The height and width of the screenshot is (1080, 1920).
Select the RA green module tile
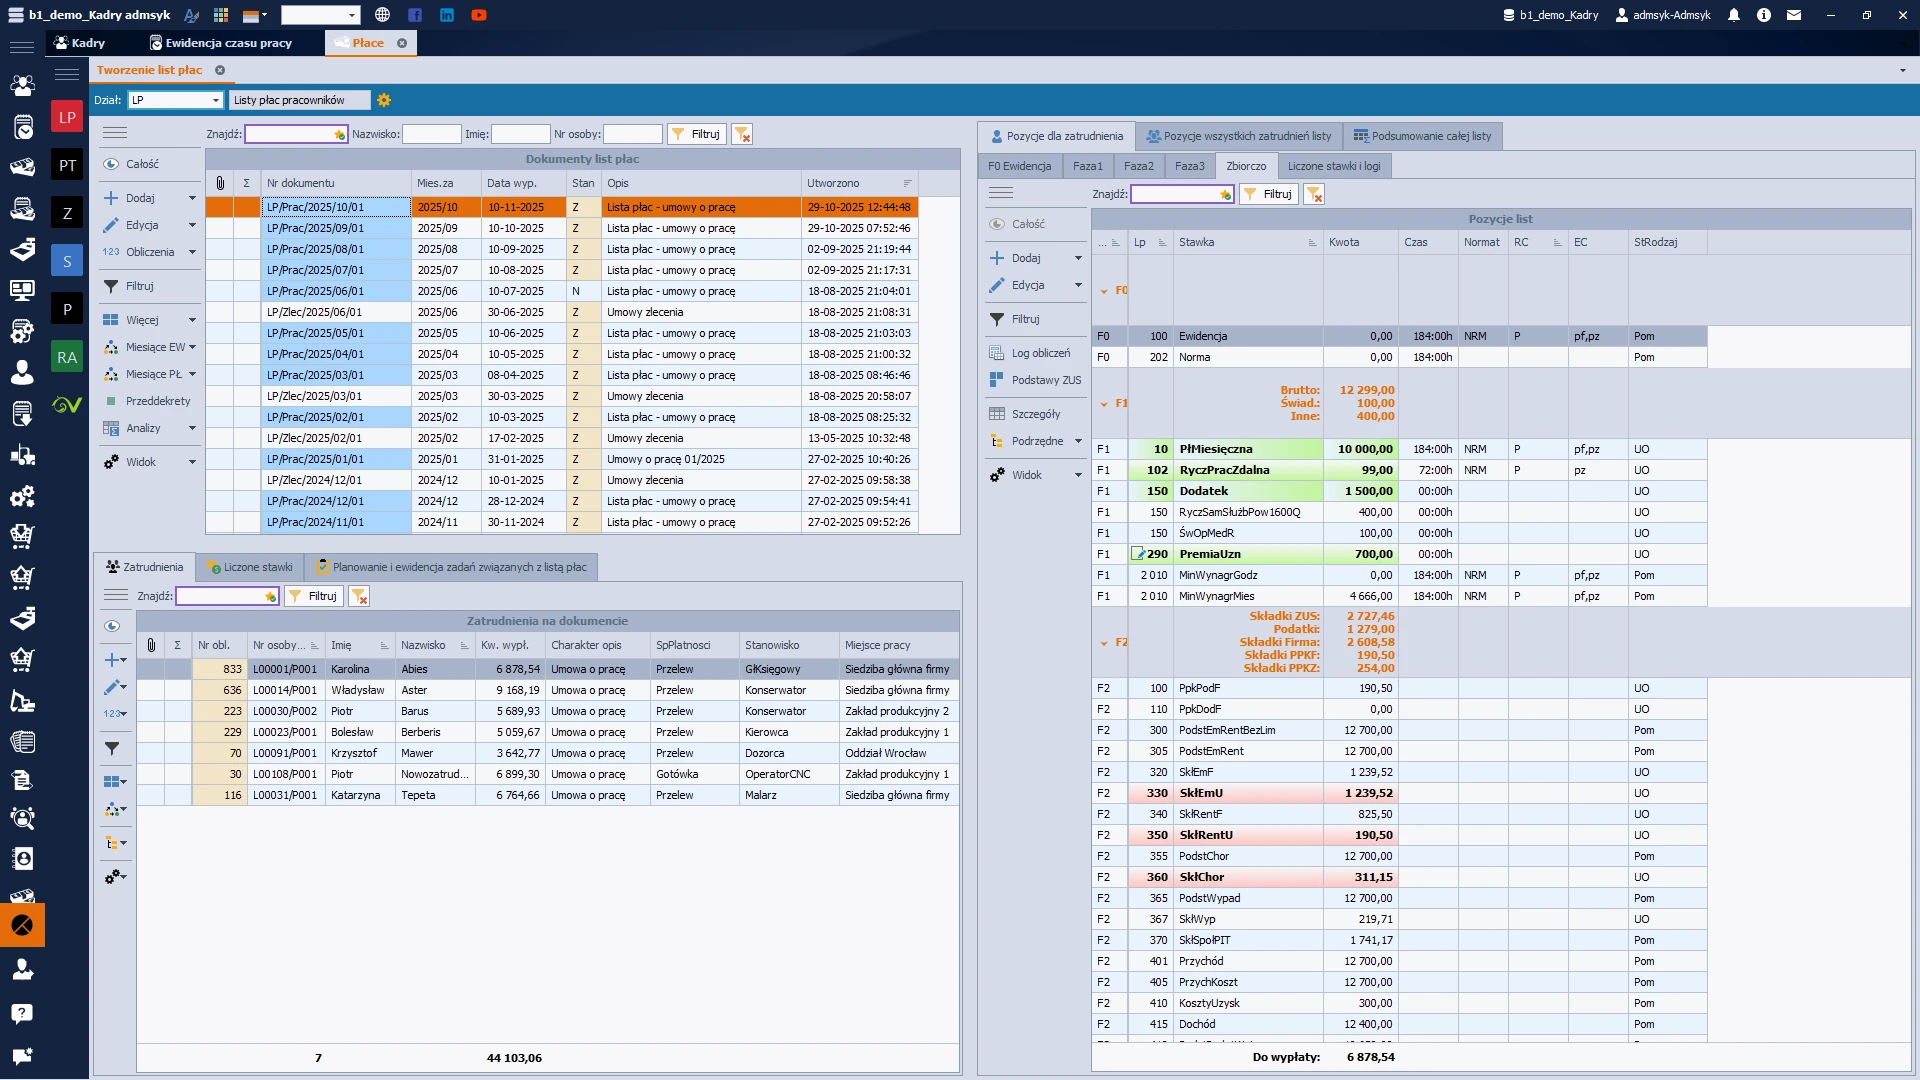pyautogui.click(x=67, y=357)
